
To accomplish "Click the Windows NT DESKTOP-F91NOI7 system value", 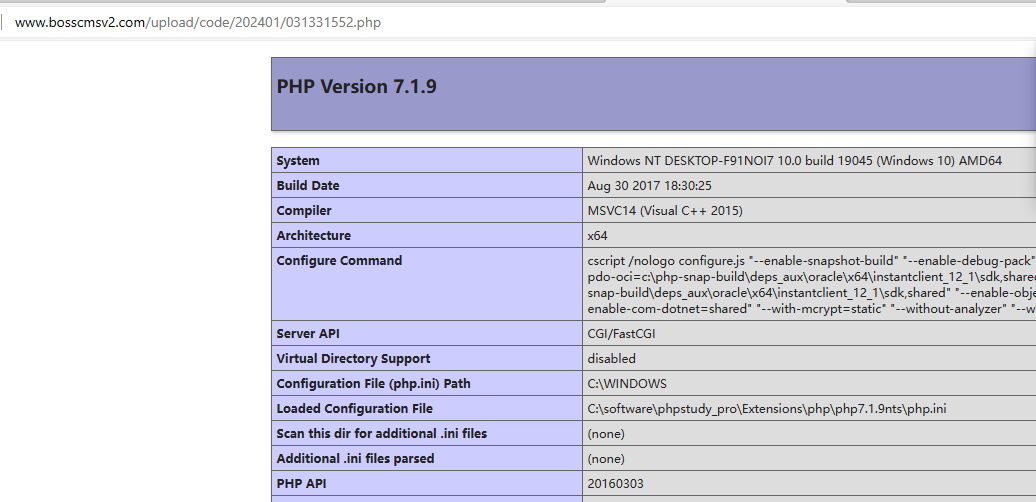I will click(794, 161).
